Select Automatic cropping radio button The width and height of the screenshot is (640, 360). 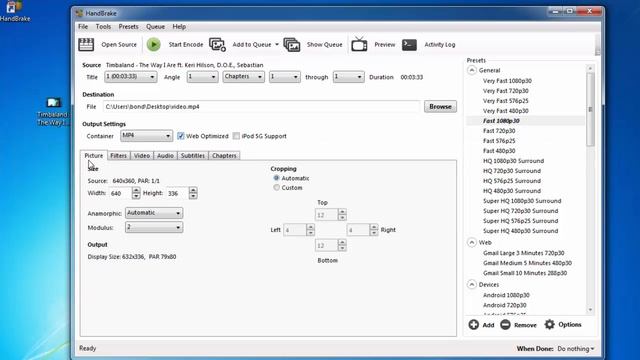click(x=277, y=178)
